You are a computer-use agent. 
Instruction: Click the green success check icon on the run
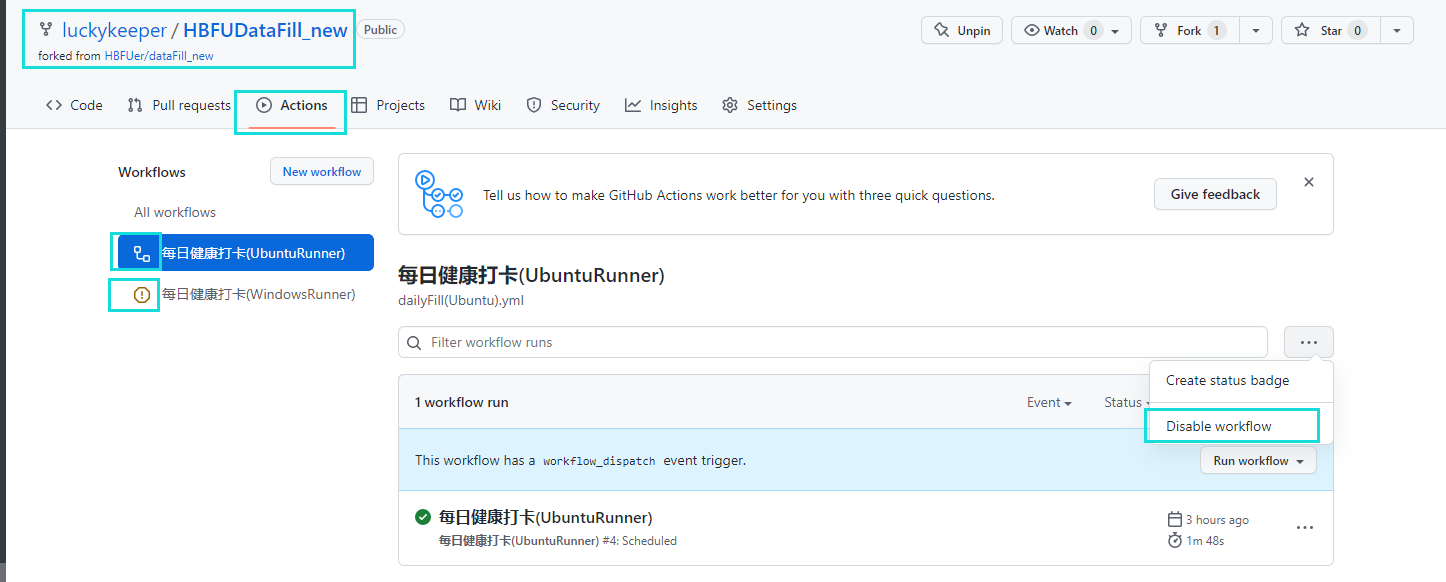point(423,517)
